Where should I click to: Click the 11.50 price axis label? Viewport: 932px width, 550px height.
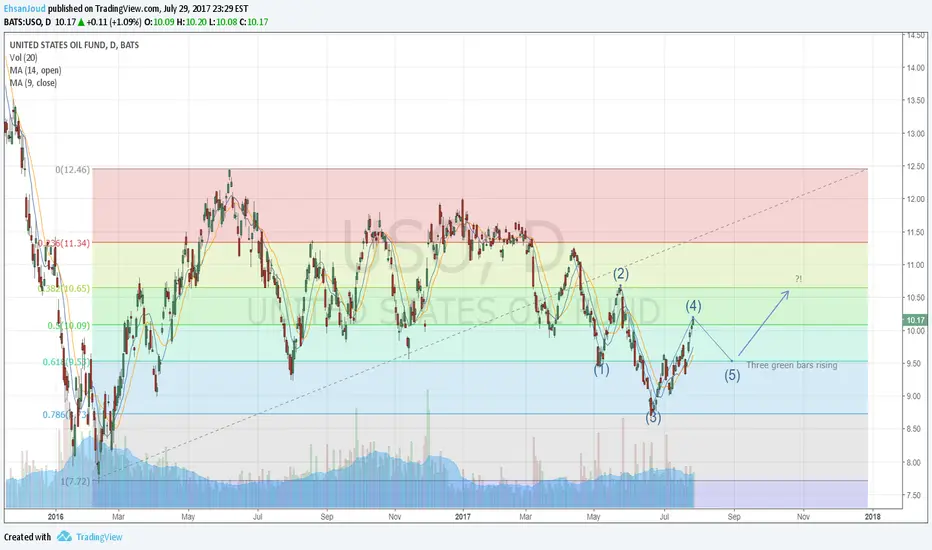pos(915,232)
